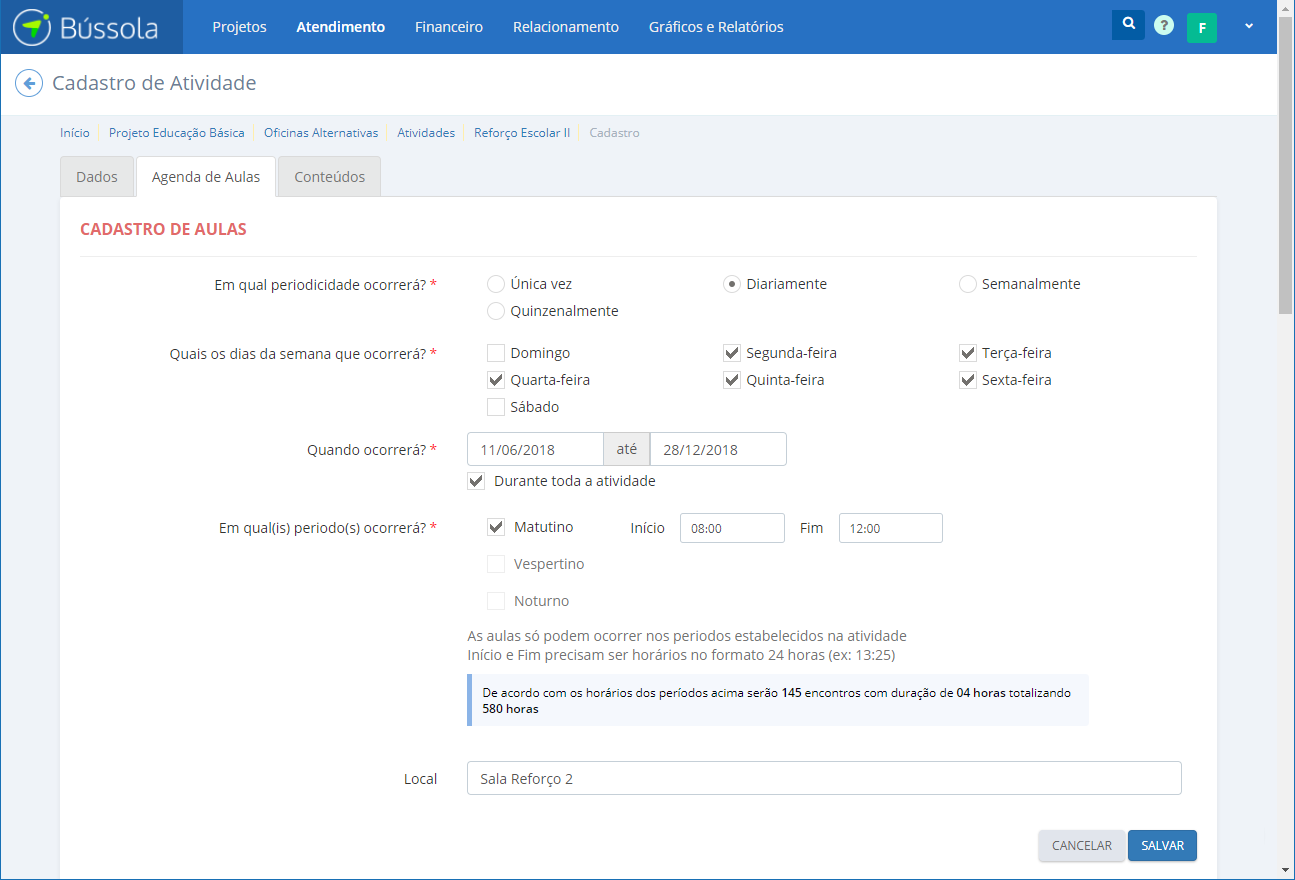Click the Início time field 08:00

[x=732, y=528]
